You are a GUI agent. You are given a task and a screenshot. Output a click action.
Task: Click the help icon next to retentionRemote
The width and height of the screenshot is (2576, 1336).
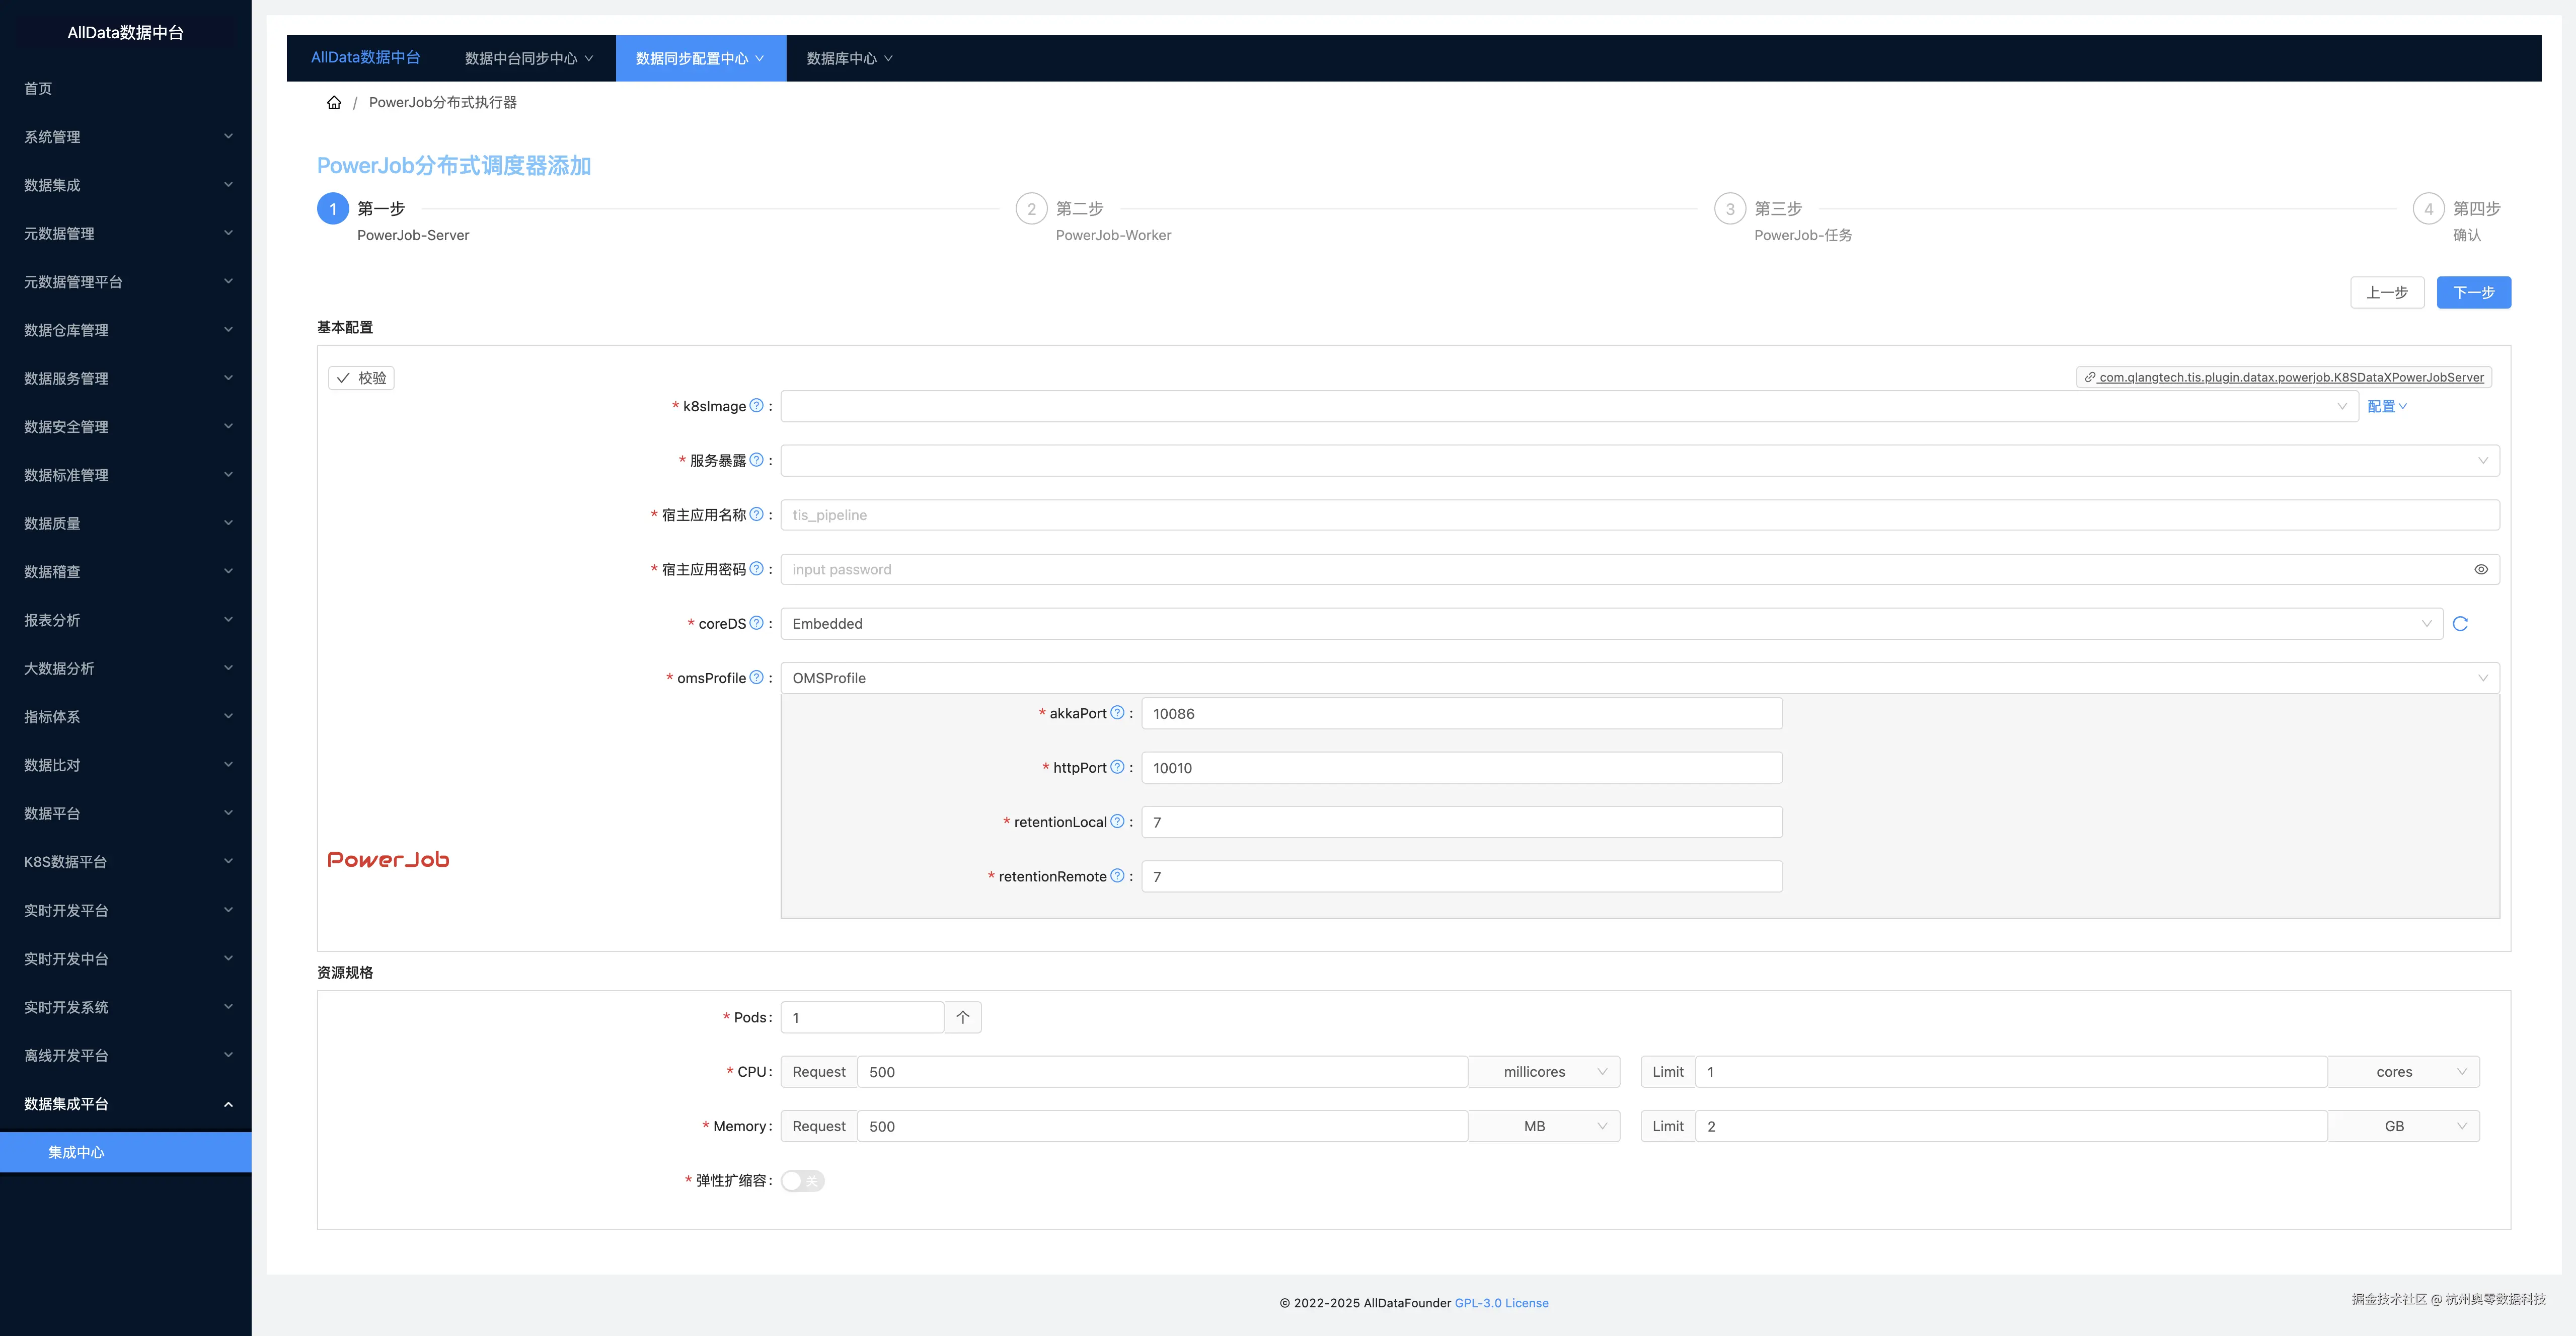[1117, 876]
